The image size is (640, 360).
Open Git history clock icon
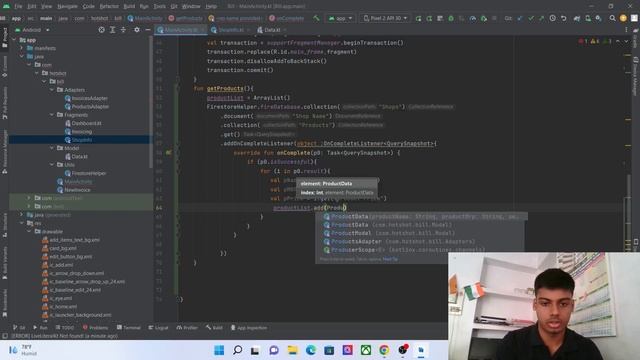[x=553, y=18]
